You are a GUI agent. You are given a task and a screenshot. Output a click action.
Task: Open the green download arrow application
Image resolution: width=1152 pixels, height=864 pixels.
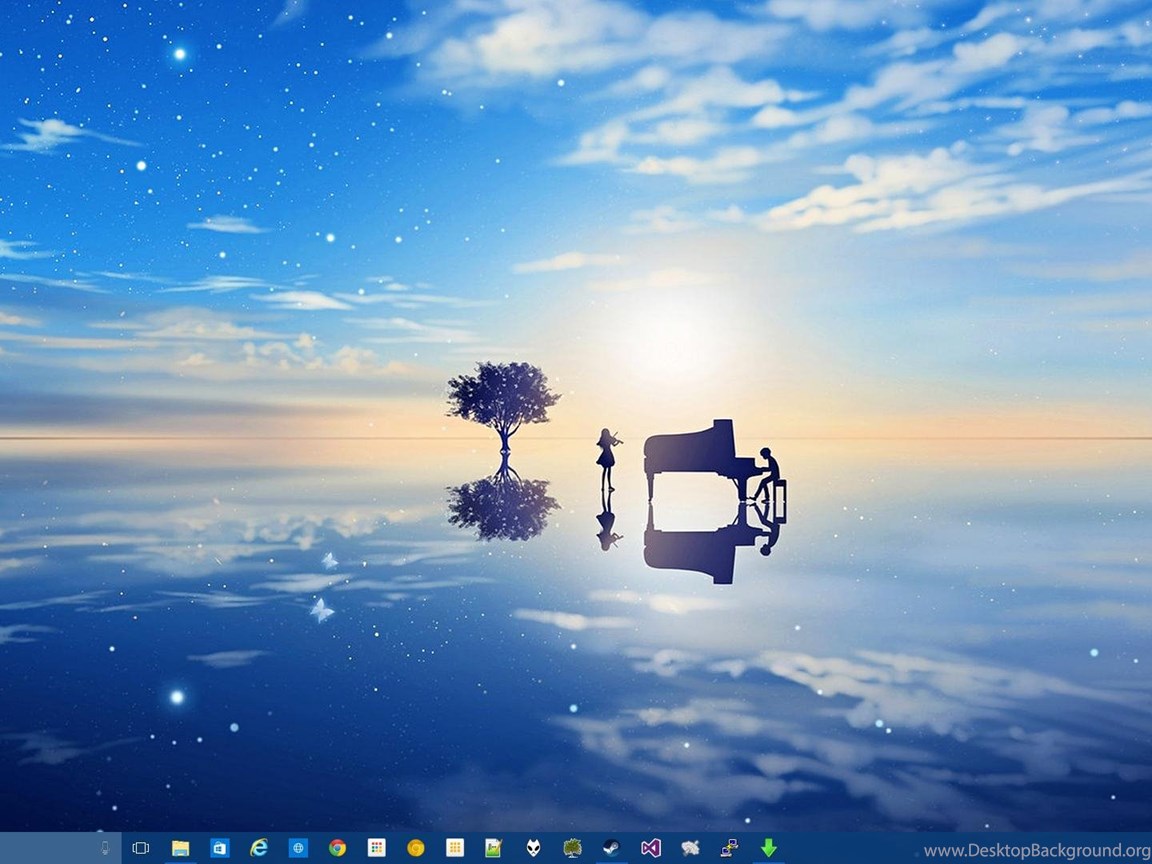tap(768, 849)
